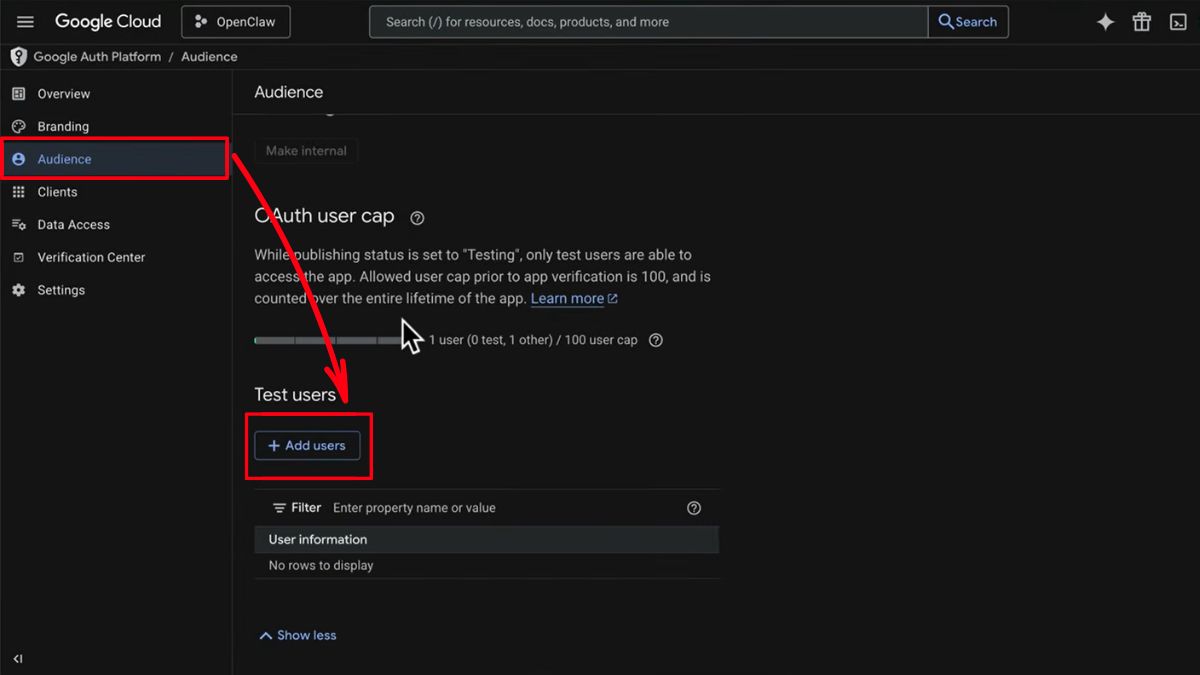
Task: Click the help icon beside the Filter bar
Action: [693, 508]
